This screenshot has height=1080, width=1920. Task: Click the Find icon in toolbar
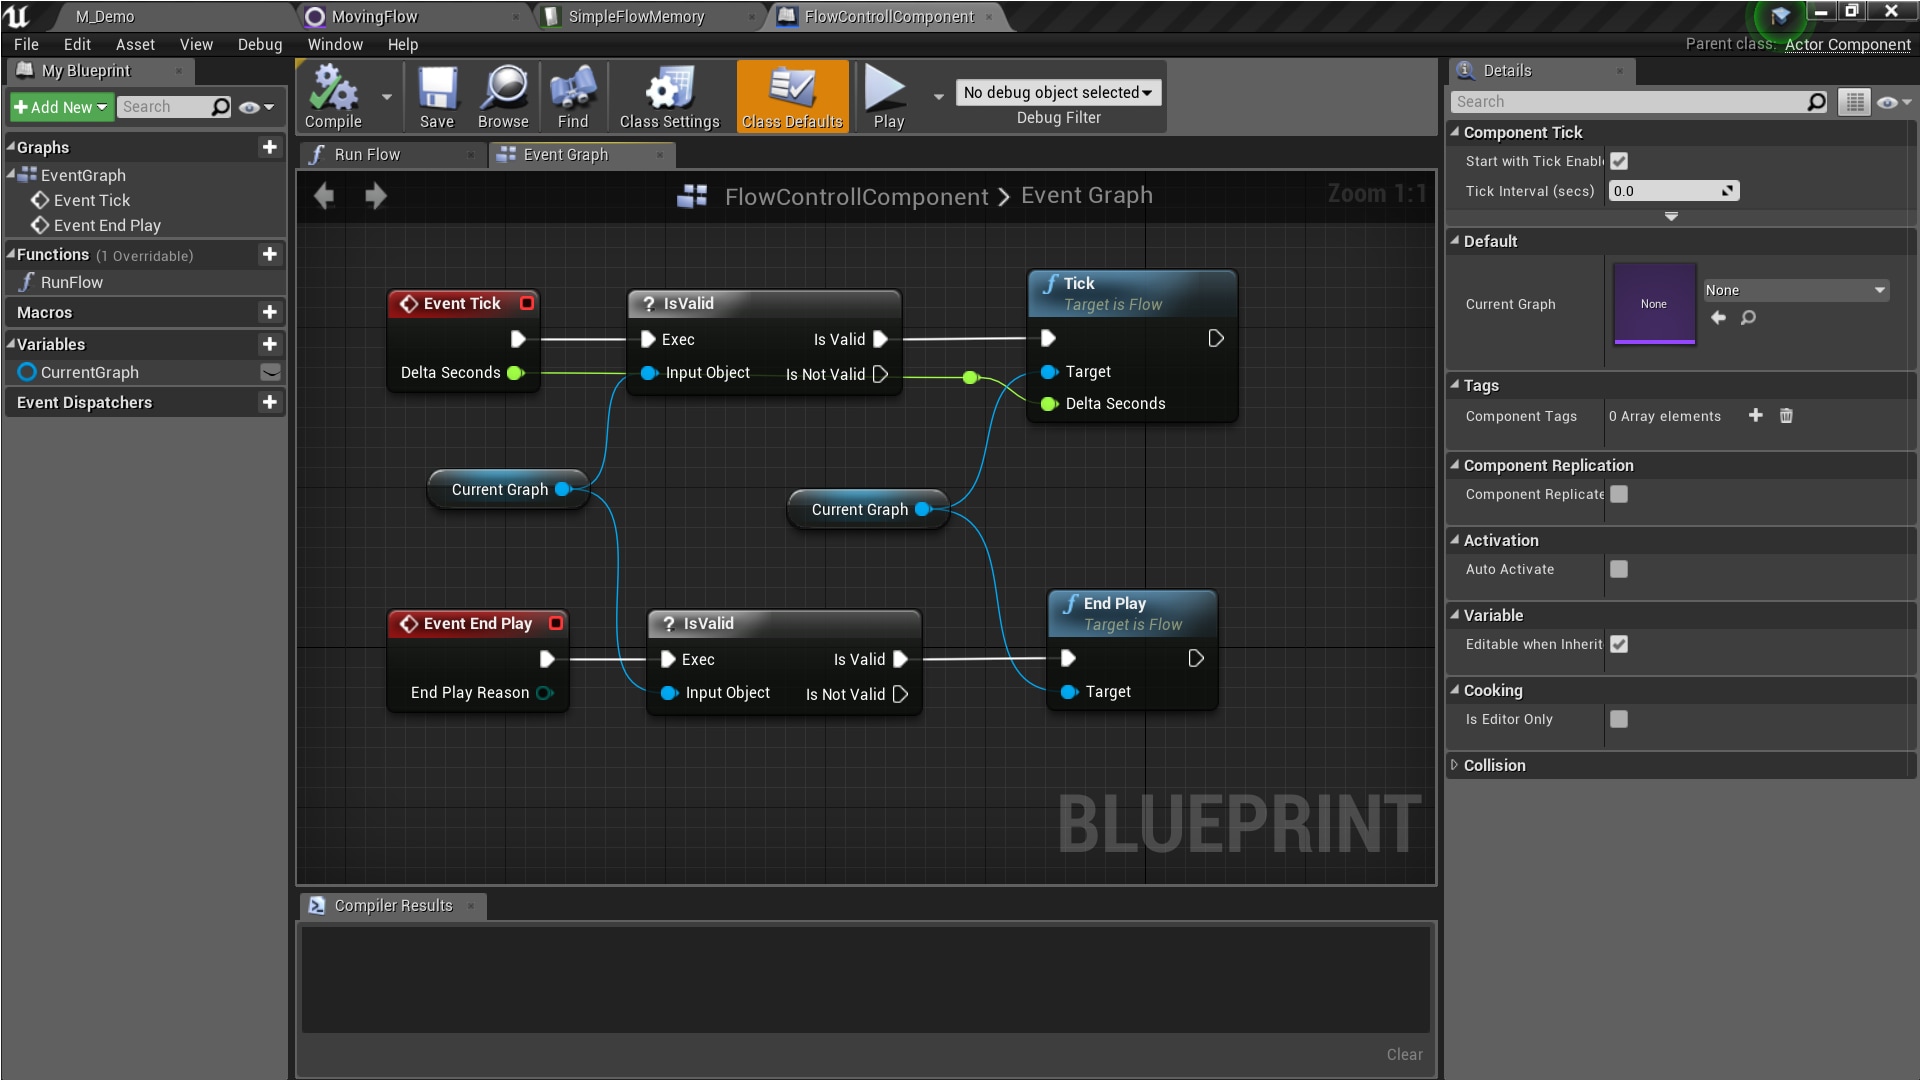point(572,95)
